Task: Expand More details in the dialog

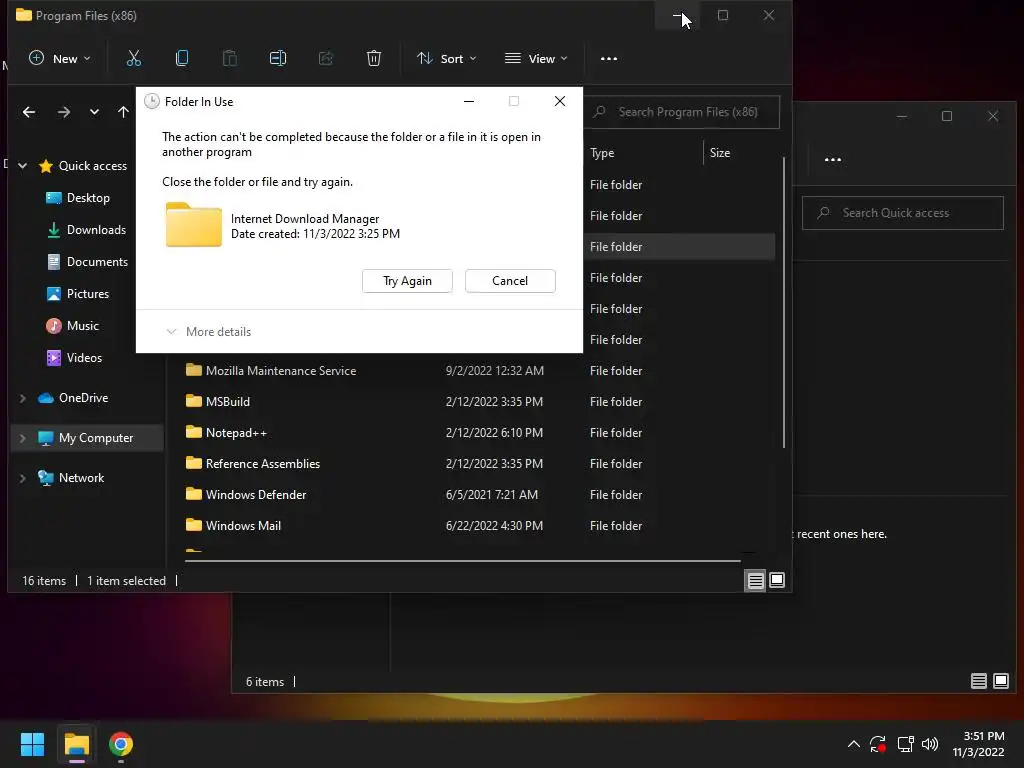Action: point(209,332)
